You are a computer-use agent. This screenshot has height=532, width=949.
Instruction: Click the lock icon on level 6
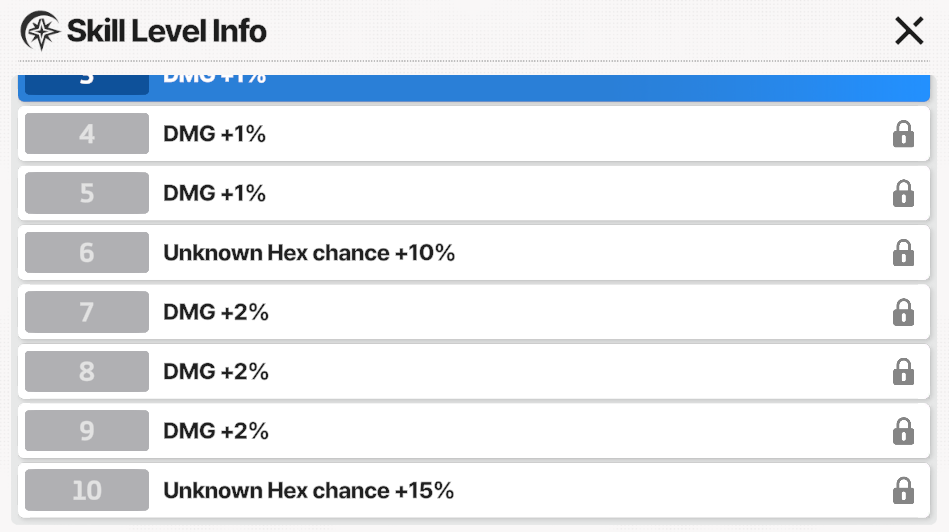pos(903,252)
